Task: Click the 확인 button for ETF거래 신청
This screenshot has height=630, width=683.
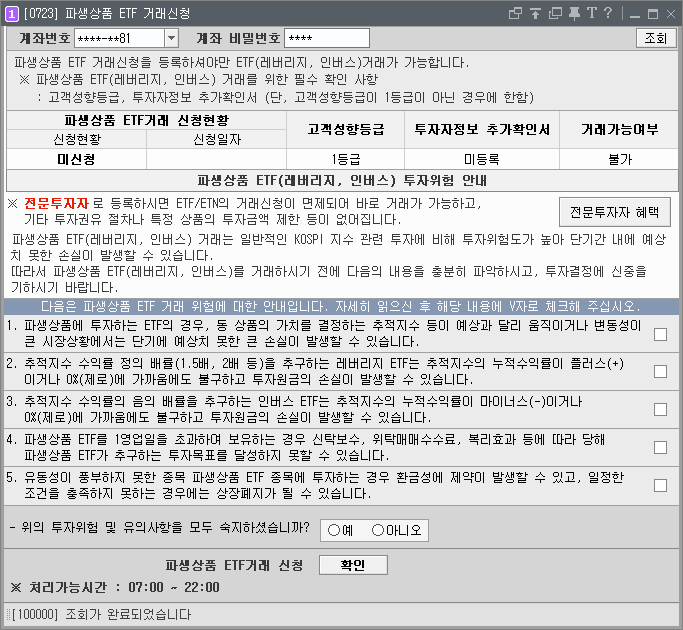Action: [x=353, y=565]
